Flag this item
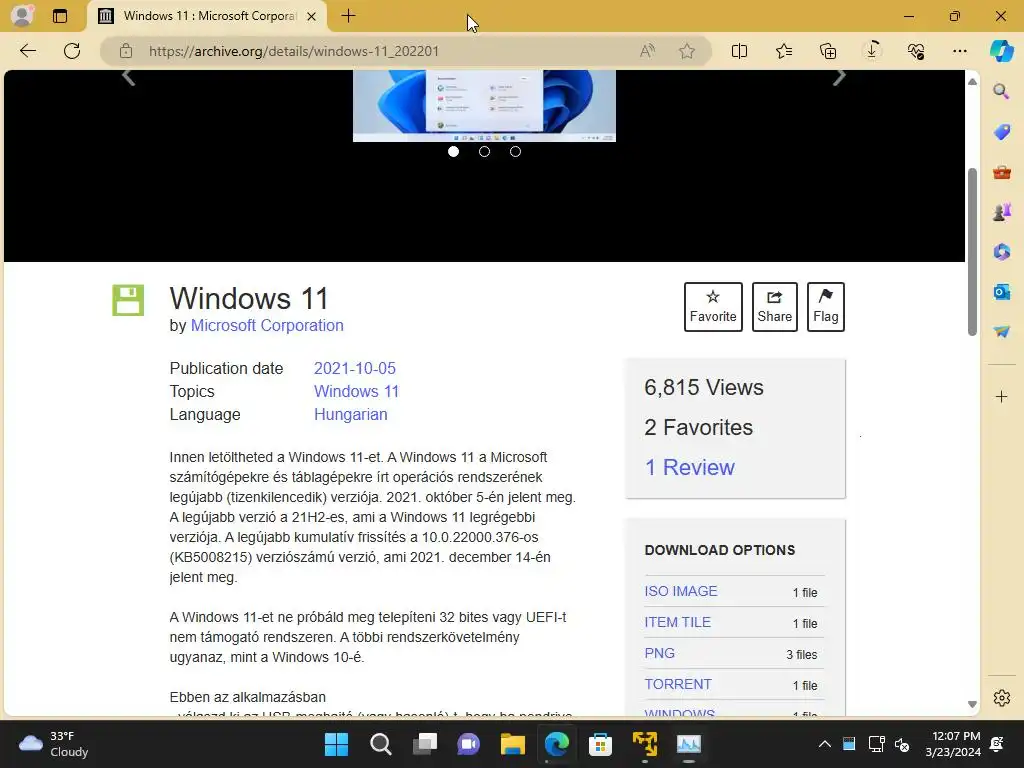This screenshot has width=1024, height=768. tap(825, 307)
